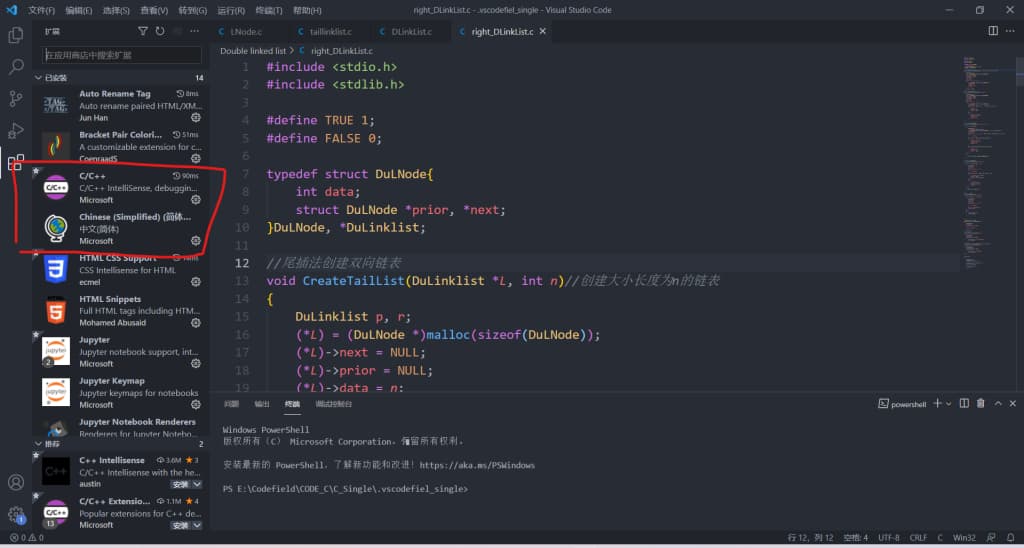Click the code minimap
The image size is (1024, 548).
987,163
